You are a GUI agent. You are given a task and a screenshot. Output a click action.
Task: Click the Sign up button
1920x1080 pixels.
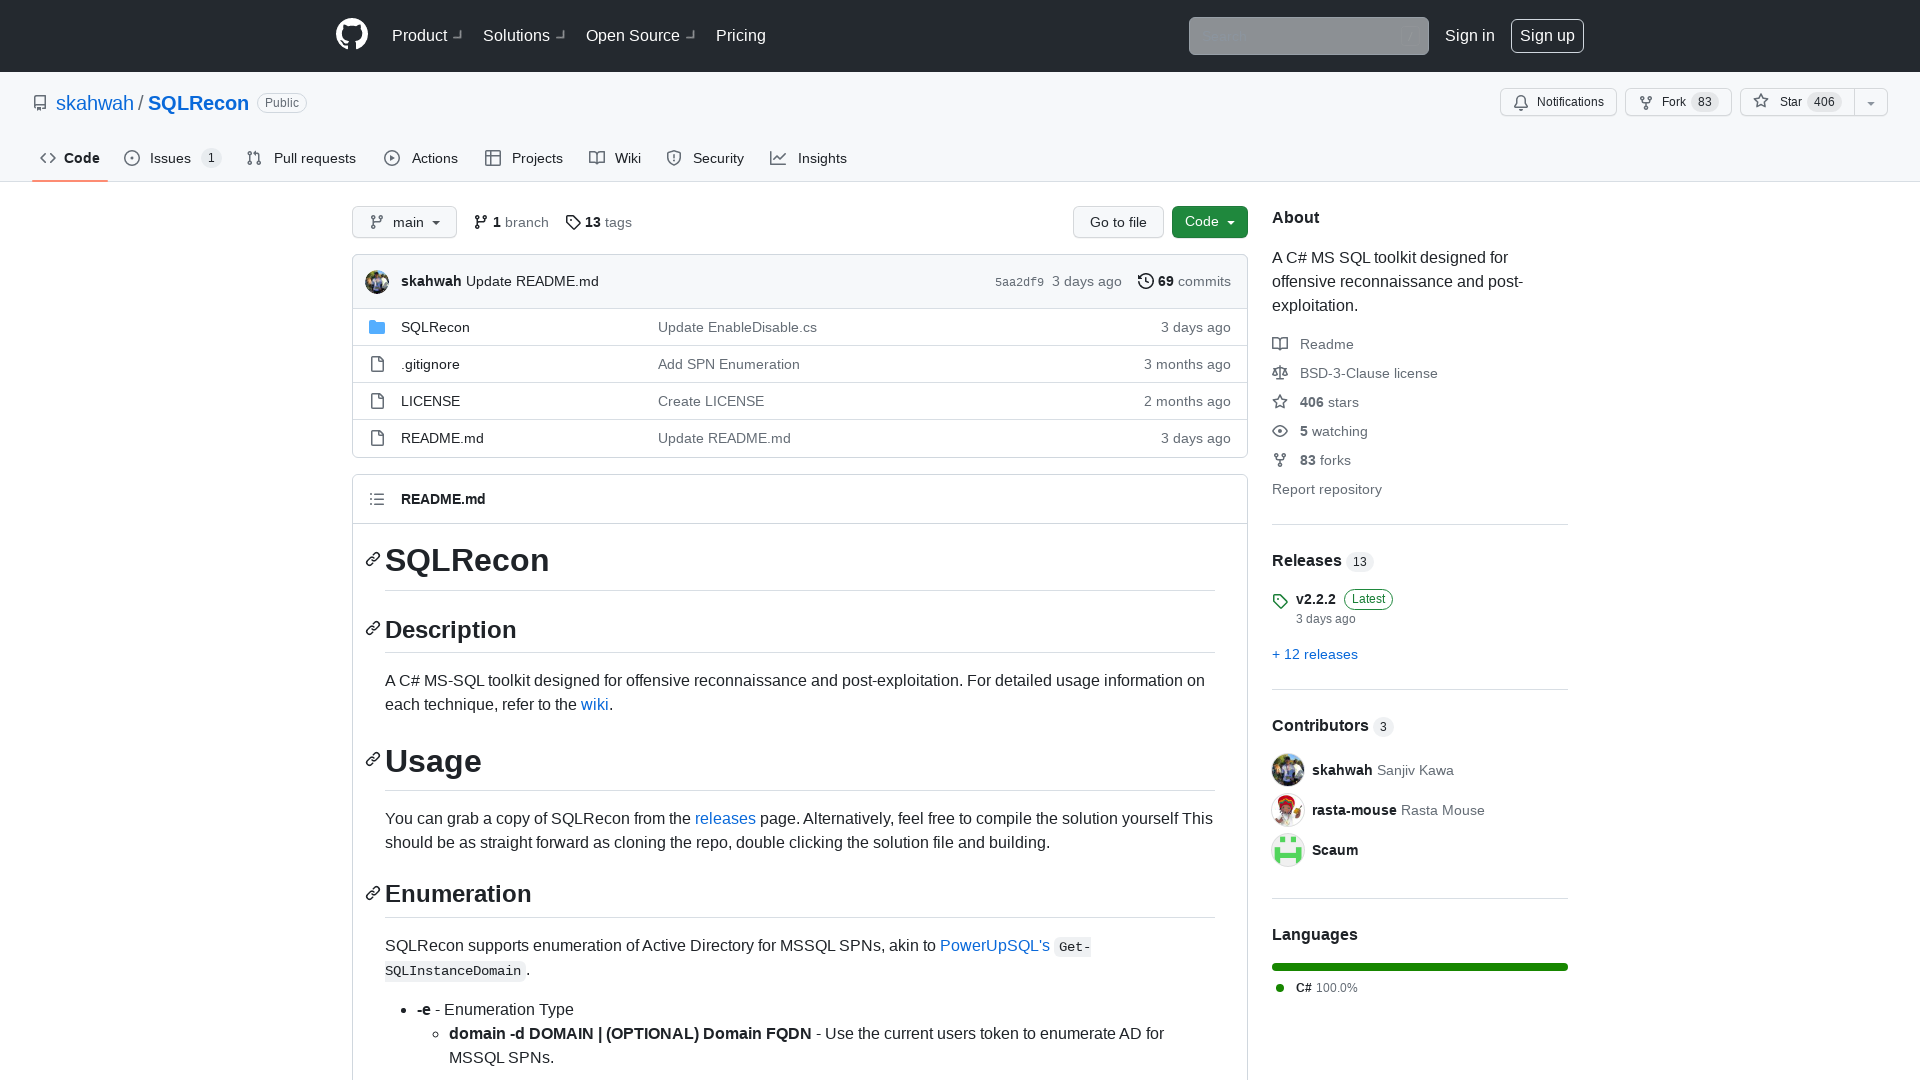click(1547, 35)
